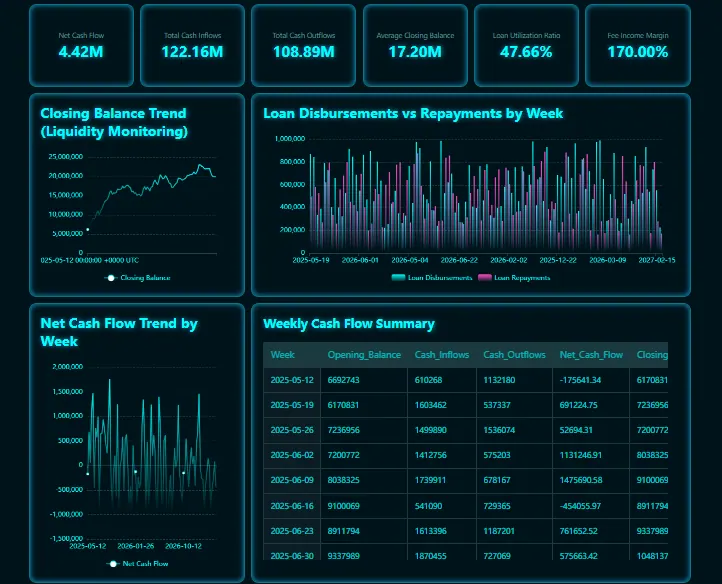This screenshot has height=584, width=722.
Task: Sort by Net_Cash_Flow column header
Action: 591,355
